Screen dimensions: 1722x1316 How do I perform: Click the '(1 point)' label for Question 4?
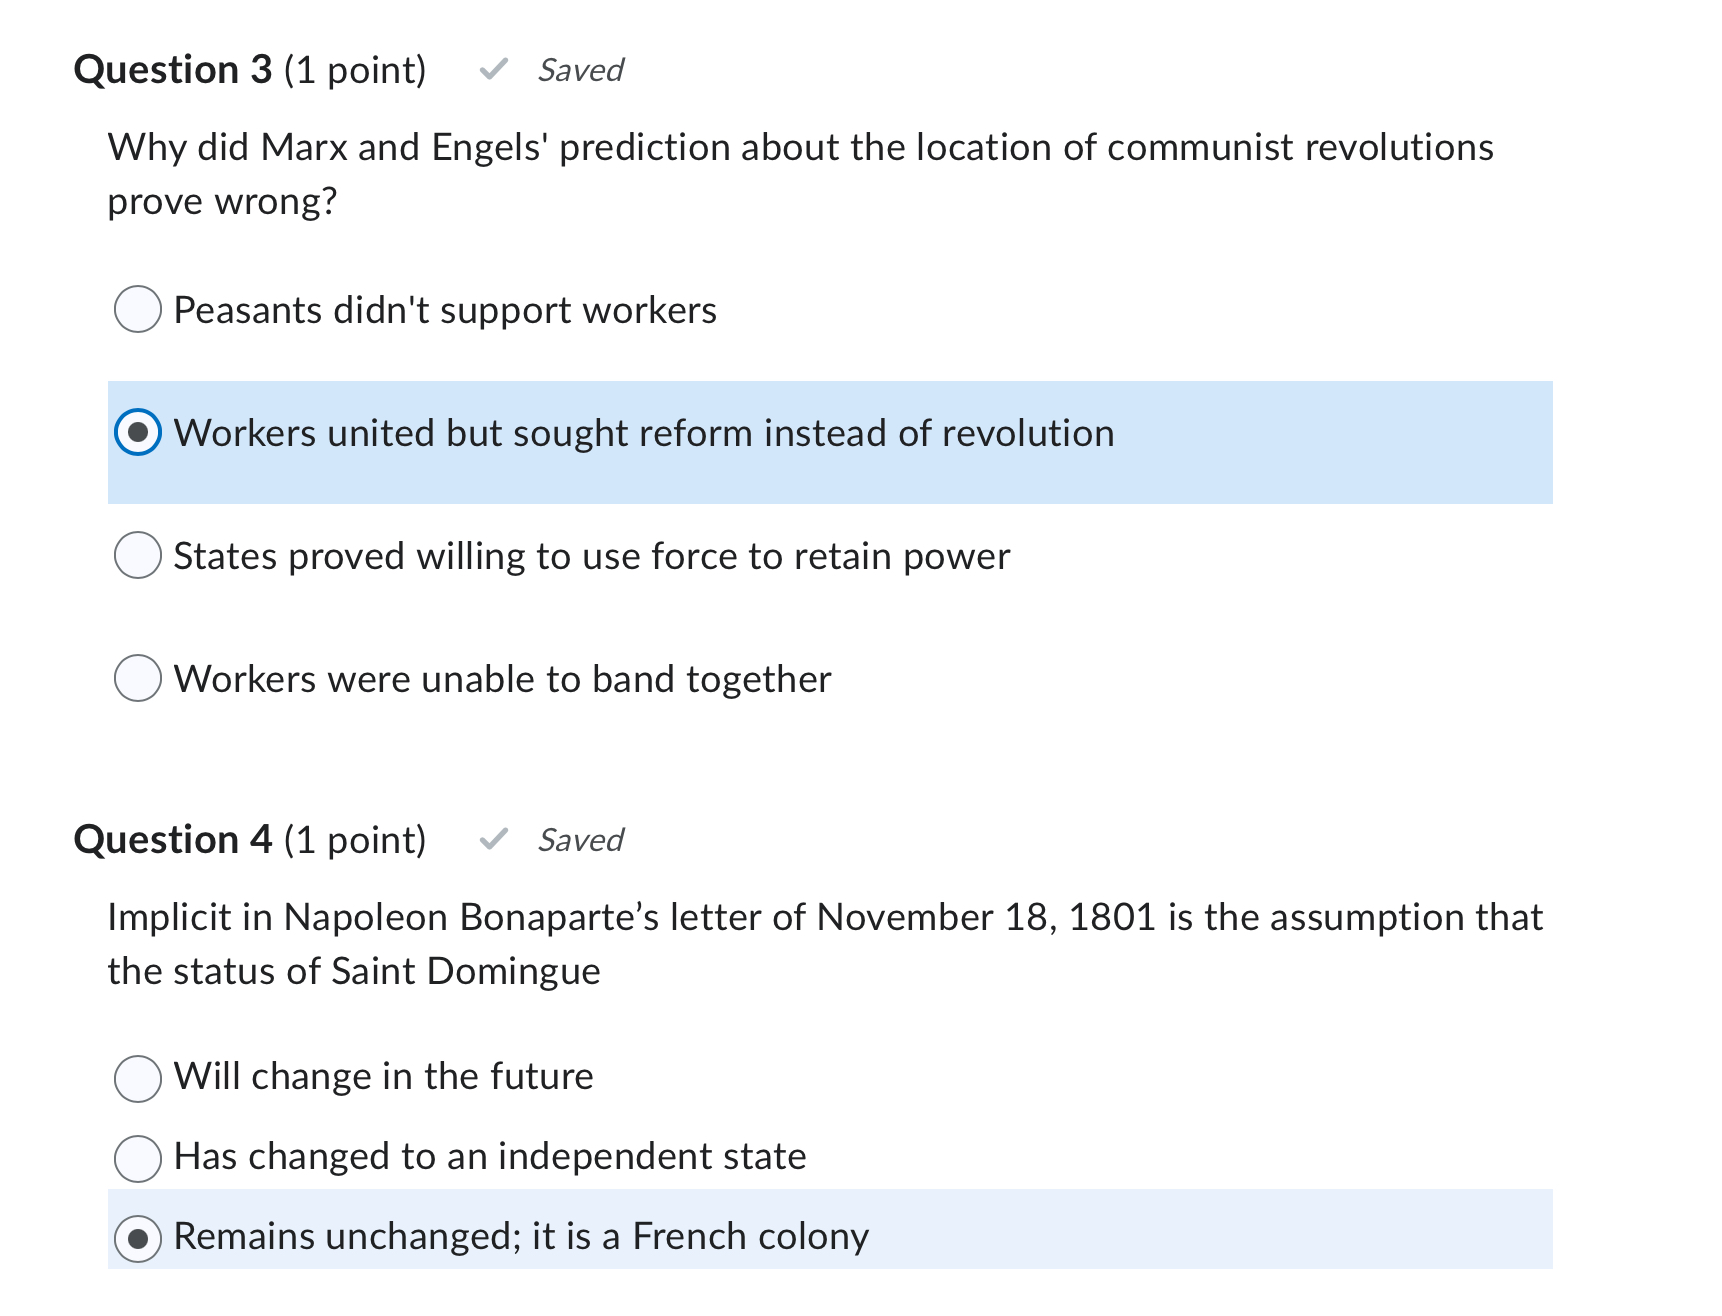[354, 838]
